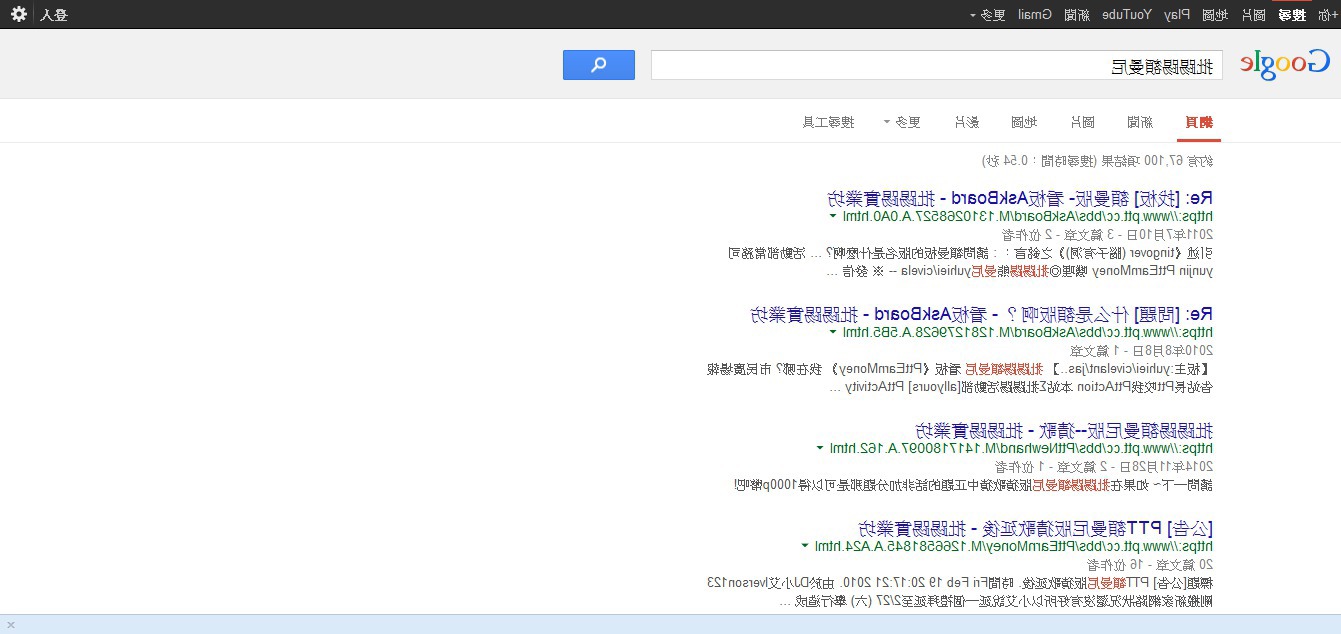Screen dimensions: 1341x634
Task: Open Gmail in the top bar
Action: coord(1035,14)
